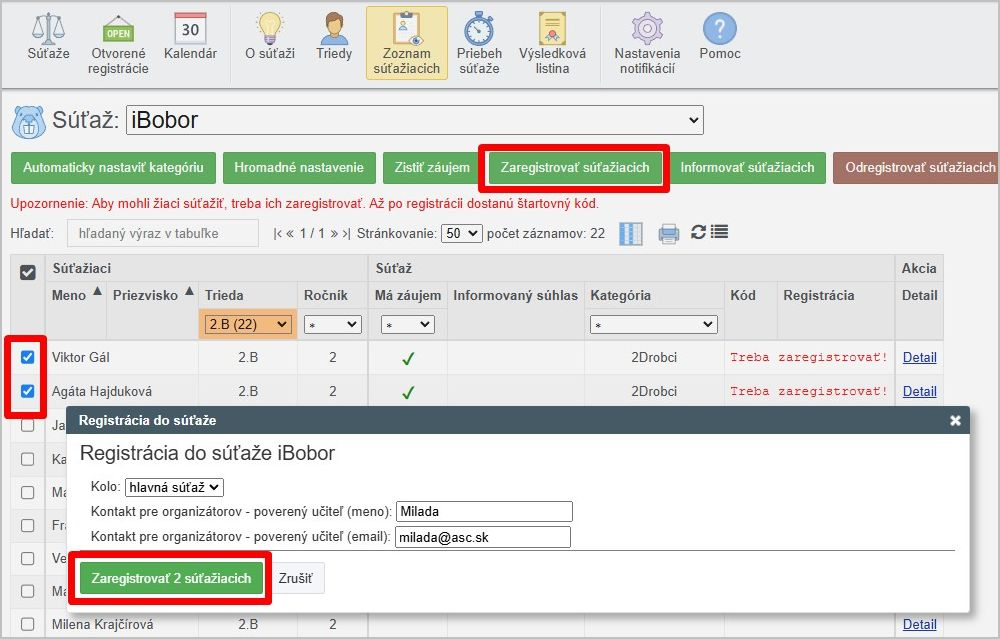
Task: Uncheck the checkbox for Viktor Gál
Action: [x=28, y=357]
